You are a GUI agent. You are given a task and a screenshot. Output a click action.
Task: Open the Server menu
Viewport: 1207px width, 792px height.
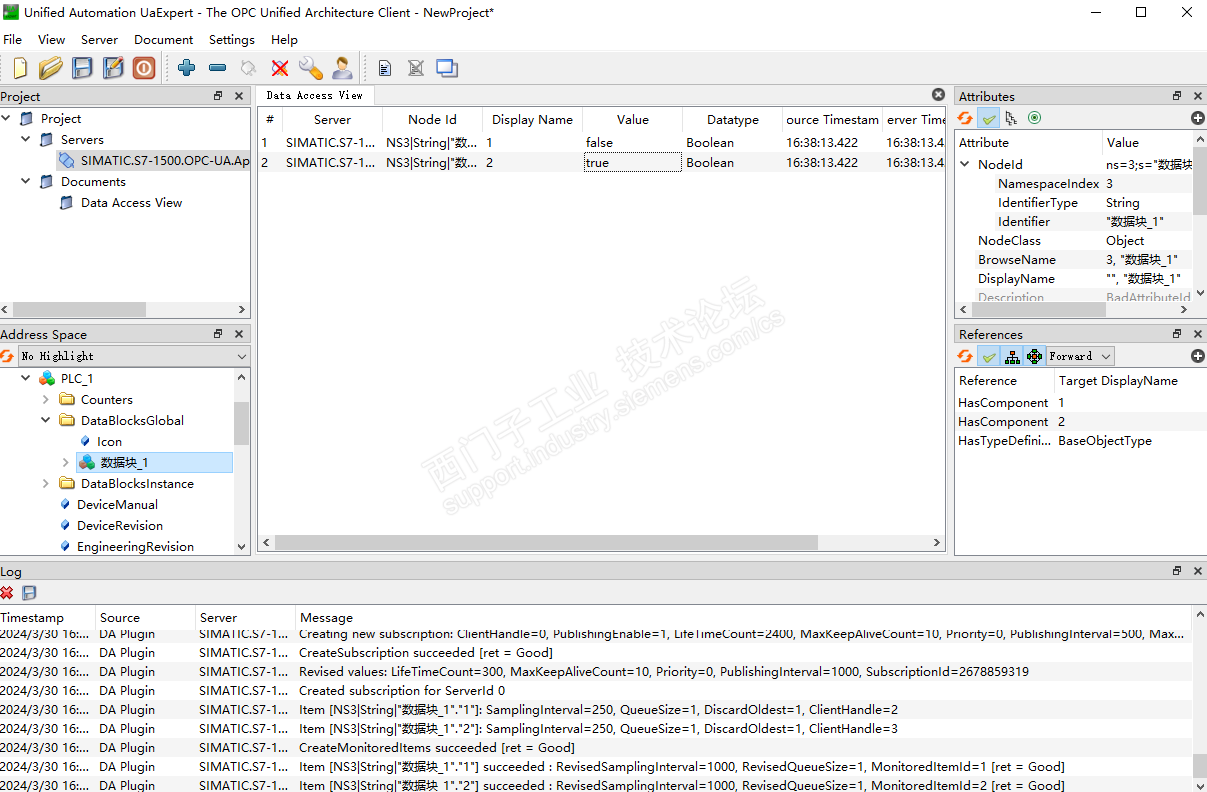pyautogui.click(x=99, y=40)
